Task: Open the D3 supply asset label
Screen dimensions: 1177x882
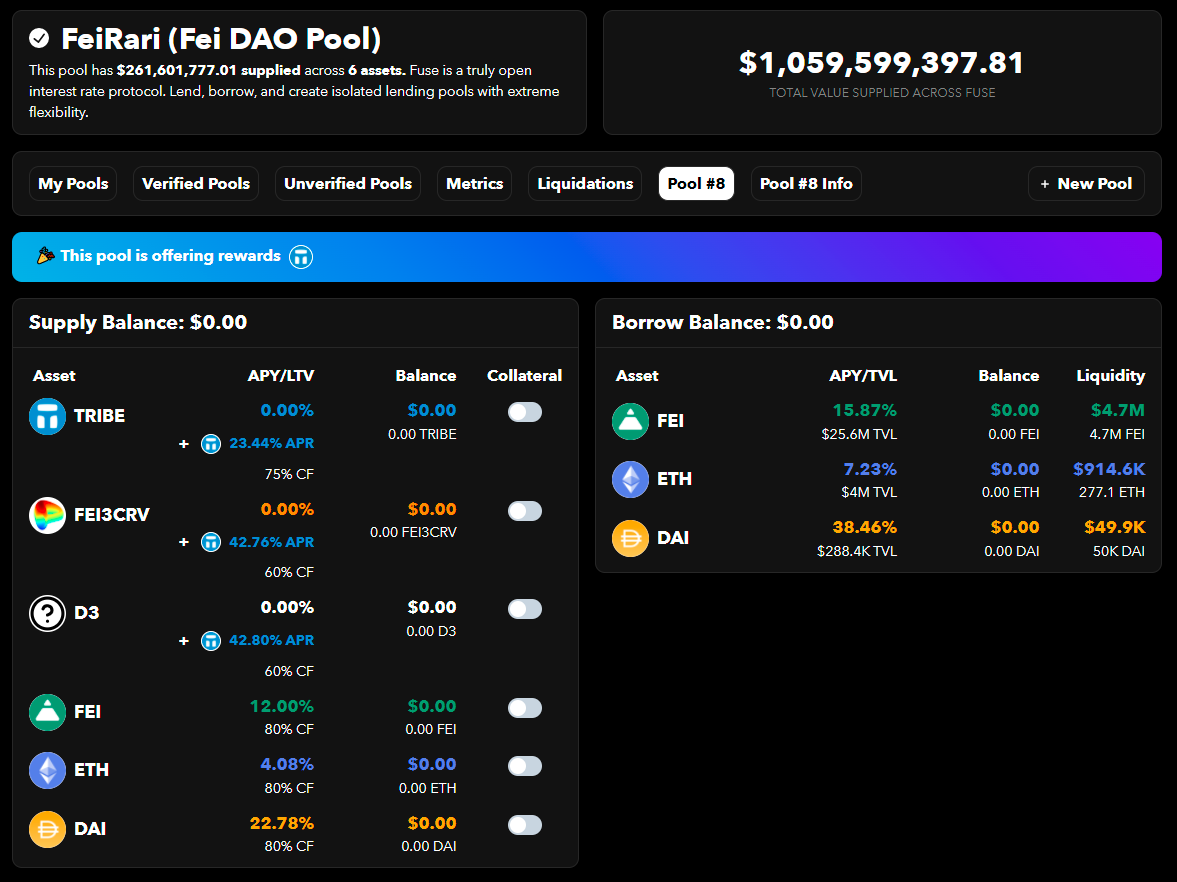Action: (86, 613)
